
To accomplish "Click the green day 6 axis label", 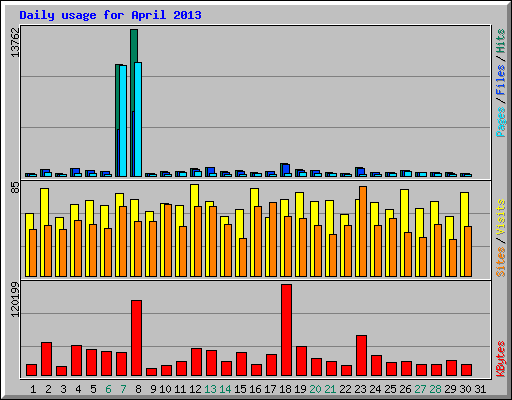I will (108, 389).
